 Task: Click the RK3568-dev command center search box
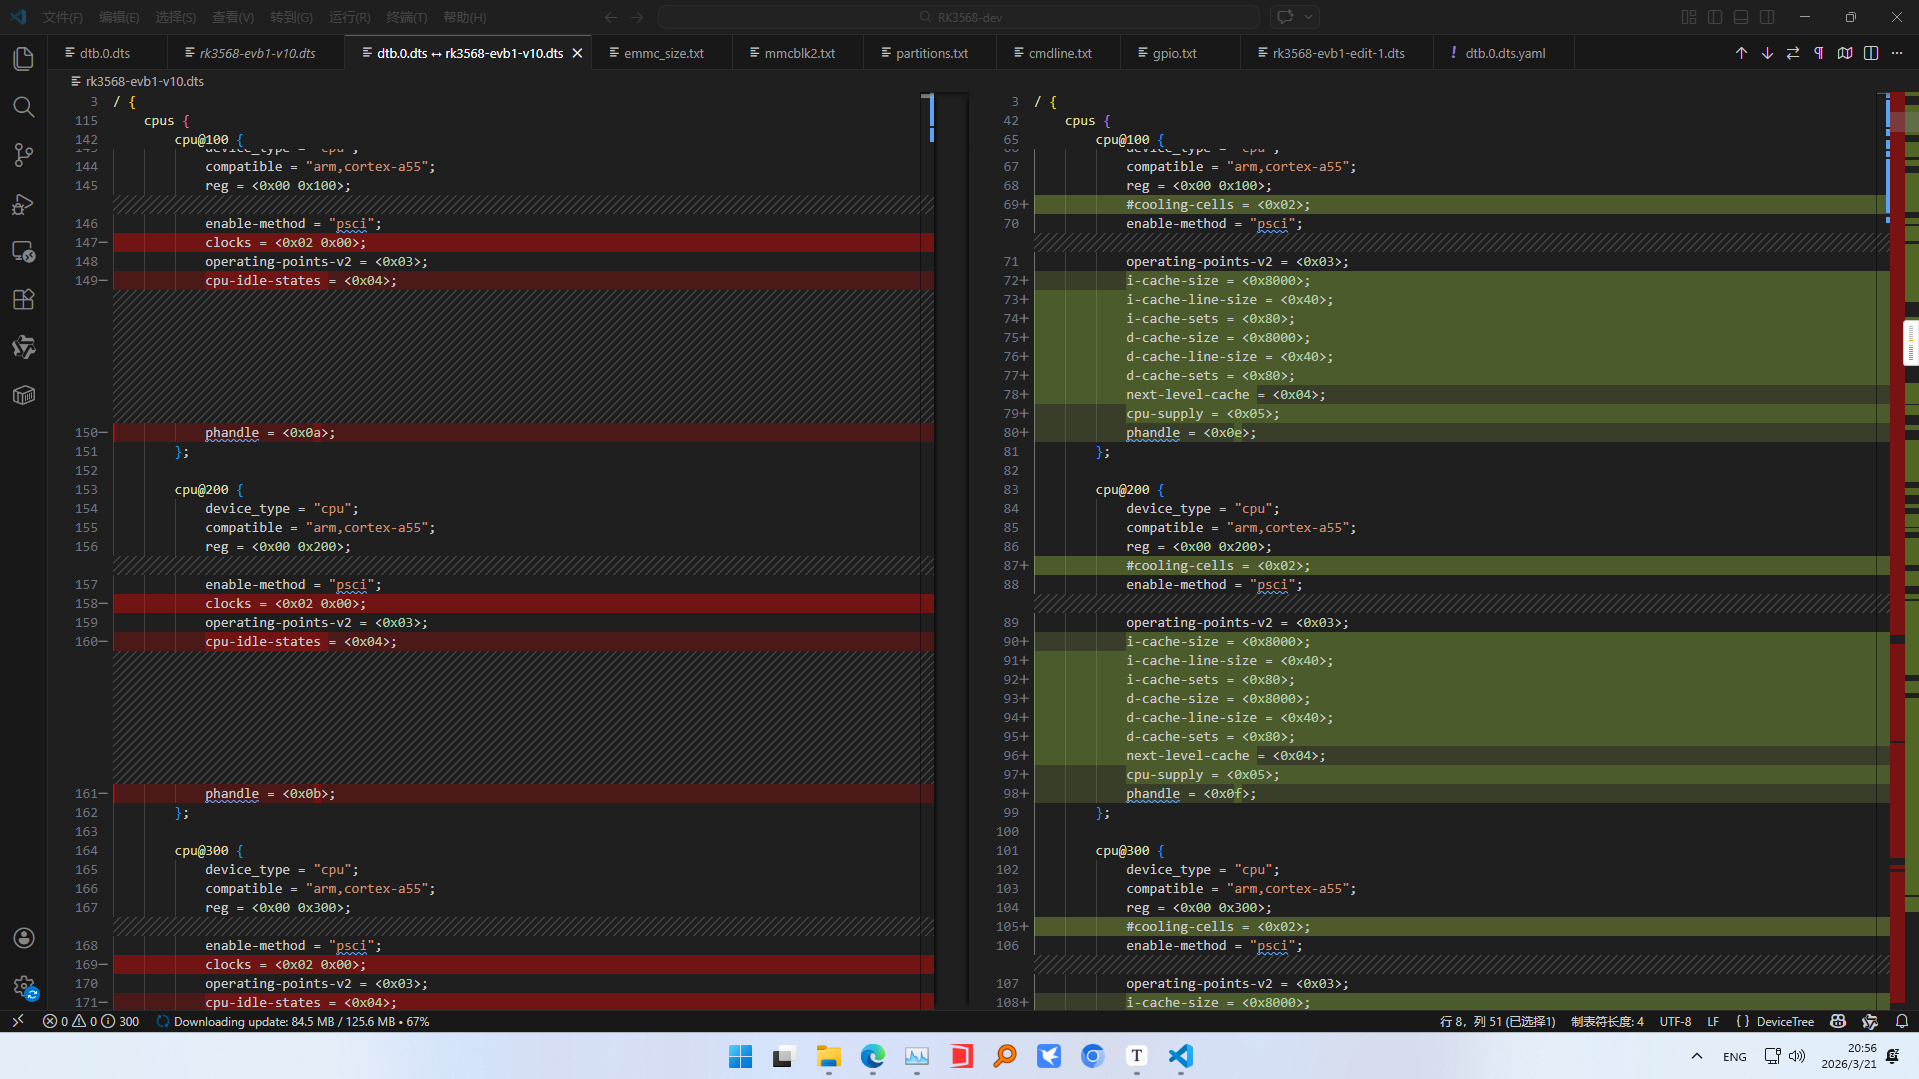pos(959,17)
